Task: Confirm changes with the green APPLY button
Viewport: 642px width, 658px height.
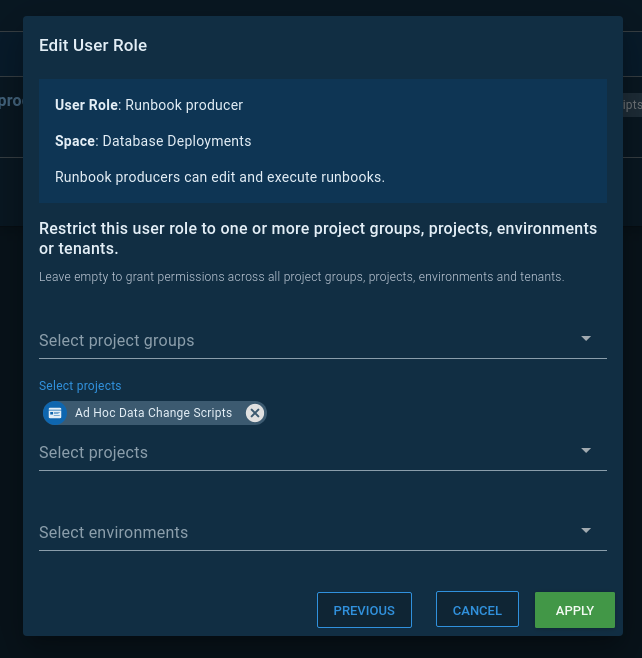Action: coord(575,610)
